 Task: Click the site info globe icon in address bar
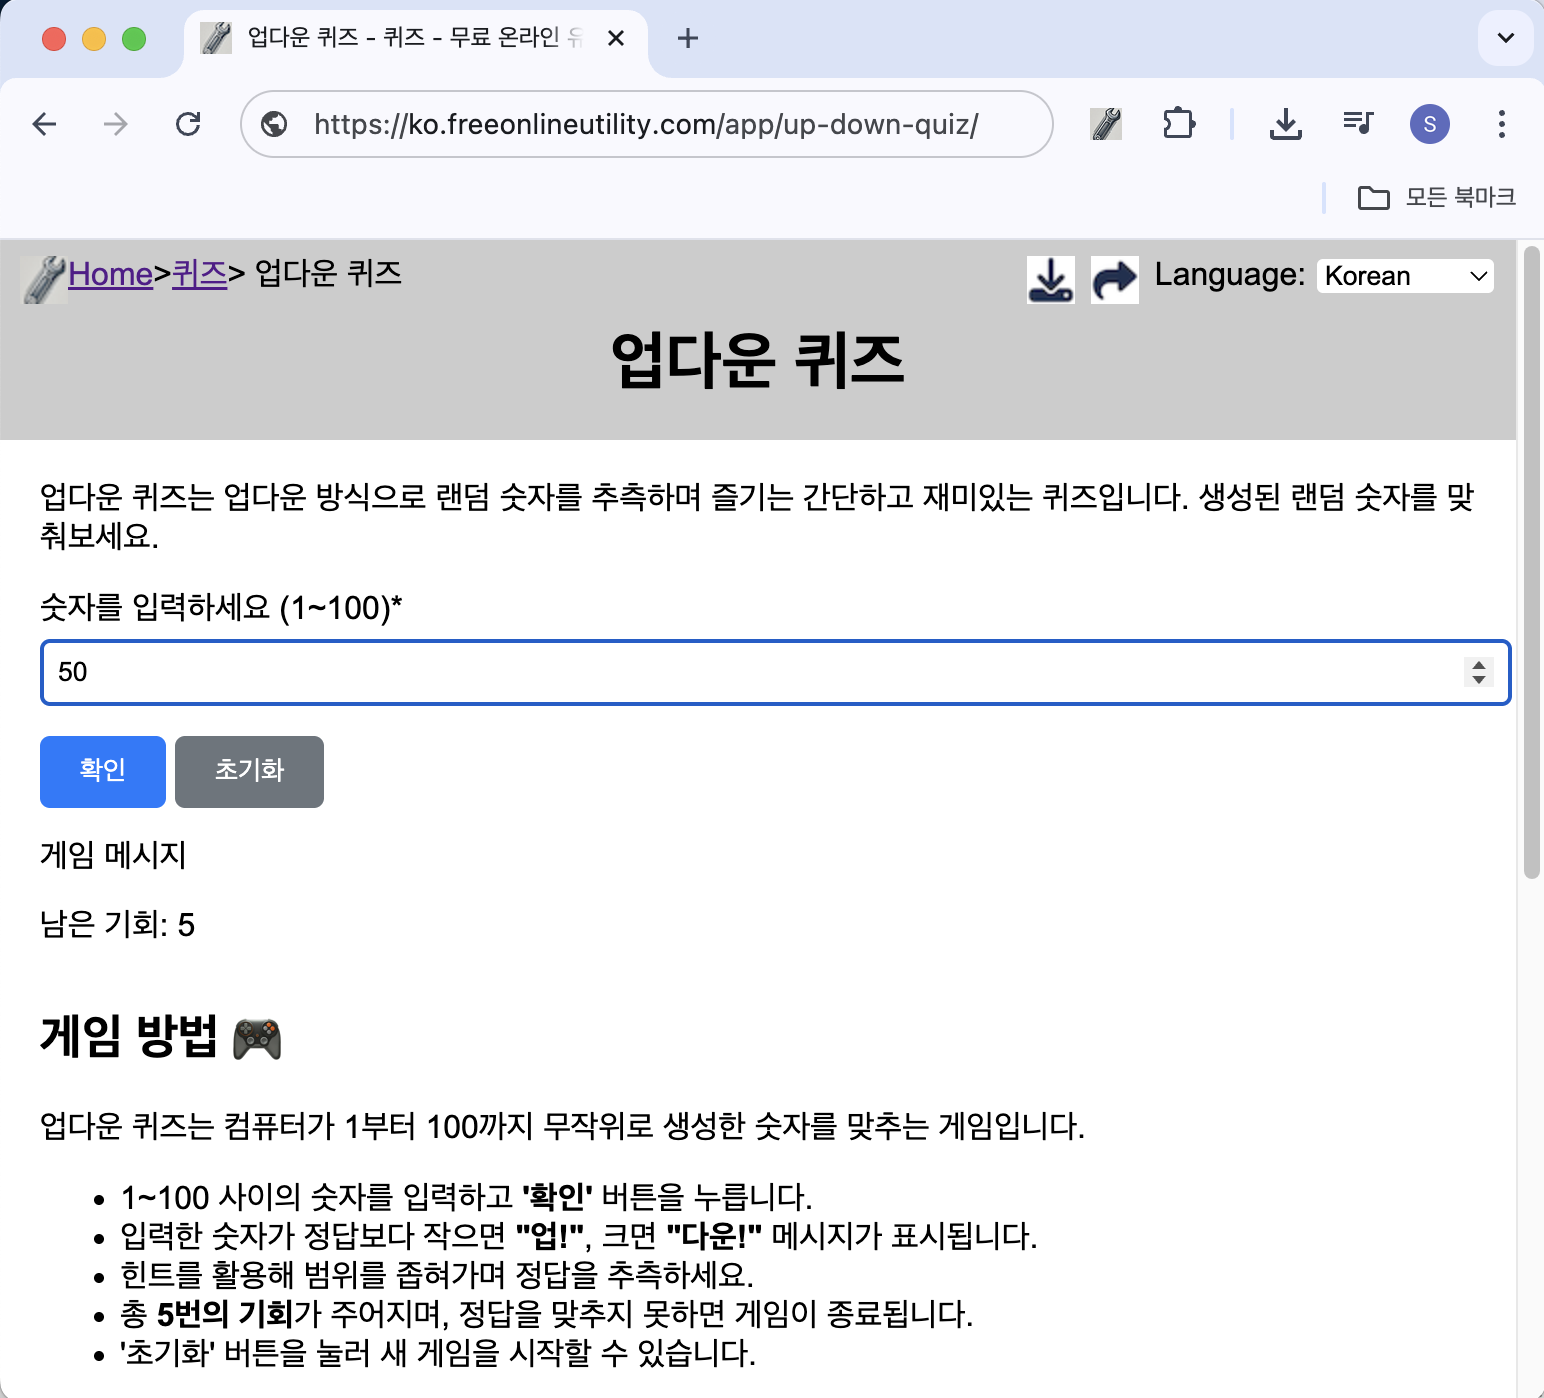[274, 124]
